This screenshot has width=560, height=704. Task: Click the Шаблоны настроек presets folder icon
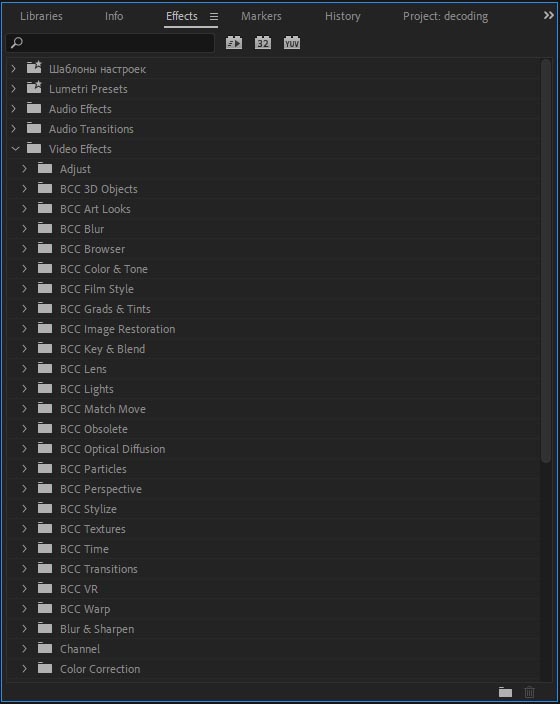(x=34, y=67)
